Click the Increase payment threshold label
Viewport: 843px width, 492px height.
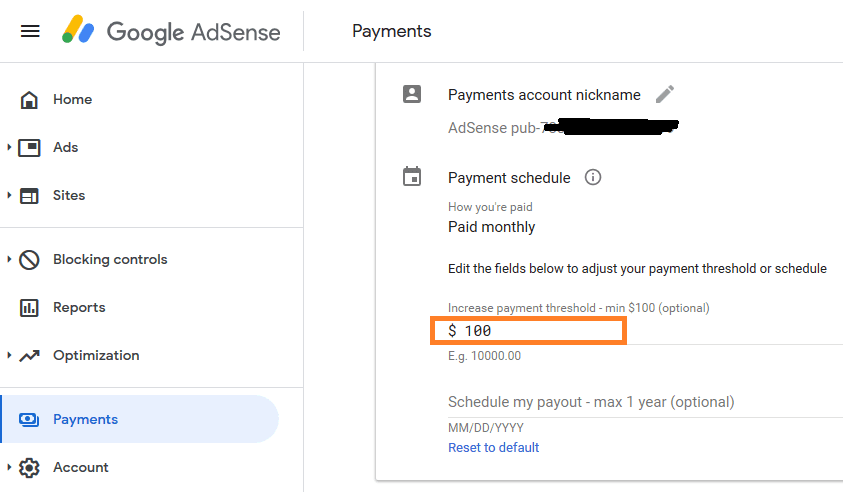click(x=578, y=308)
